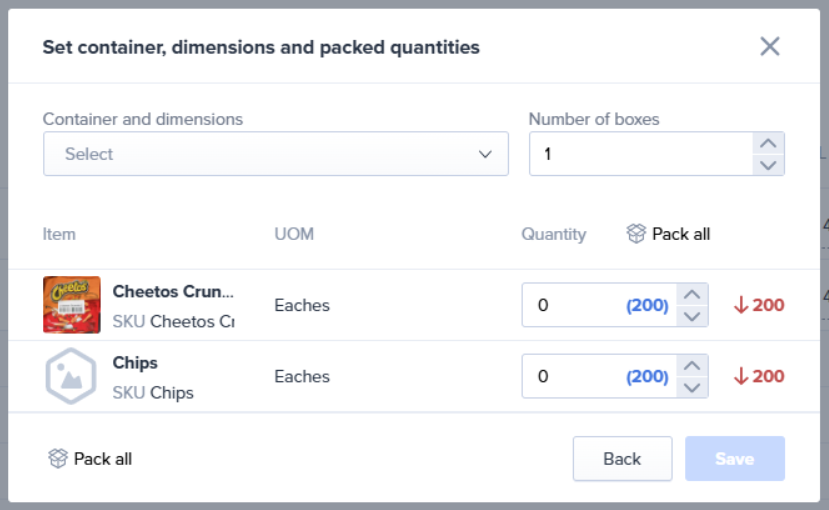This screenshot has height=510, width=829.
Task: Increment the Chips quantity with up arrow
Action: 692,366
